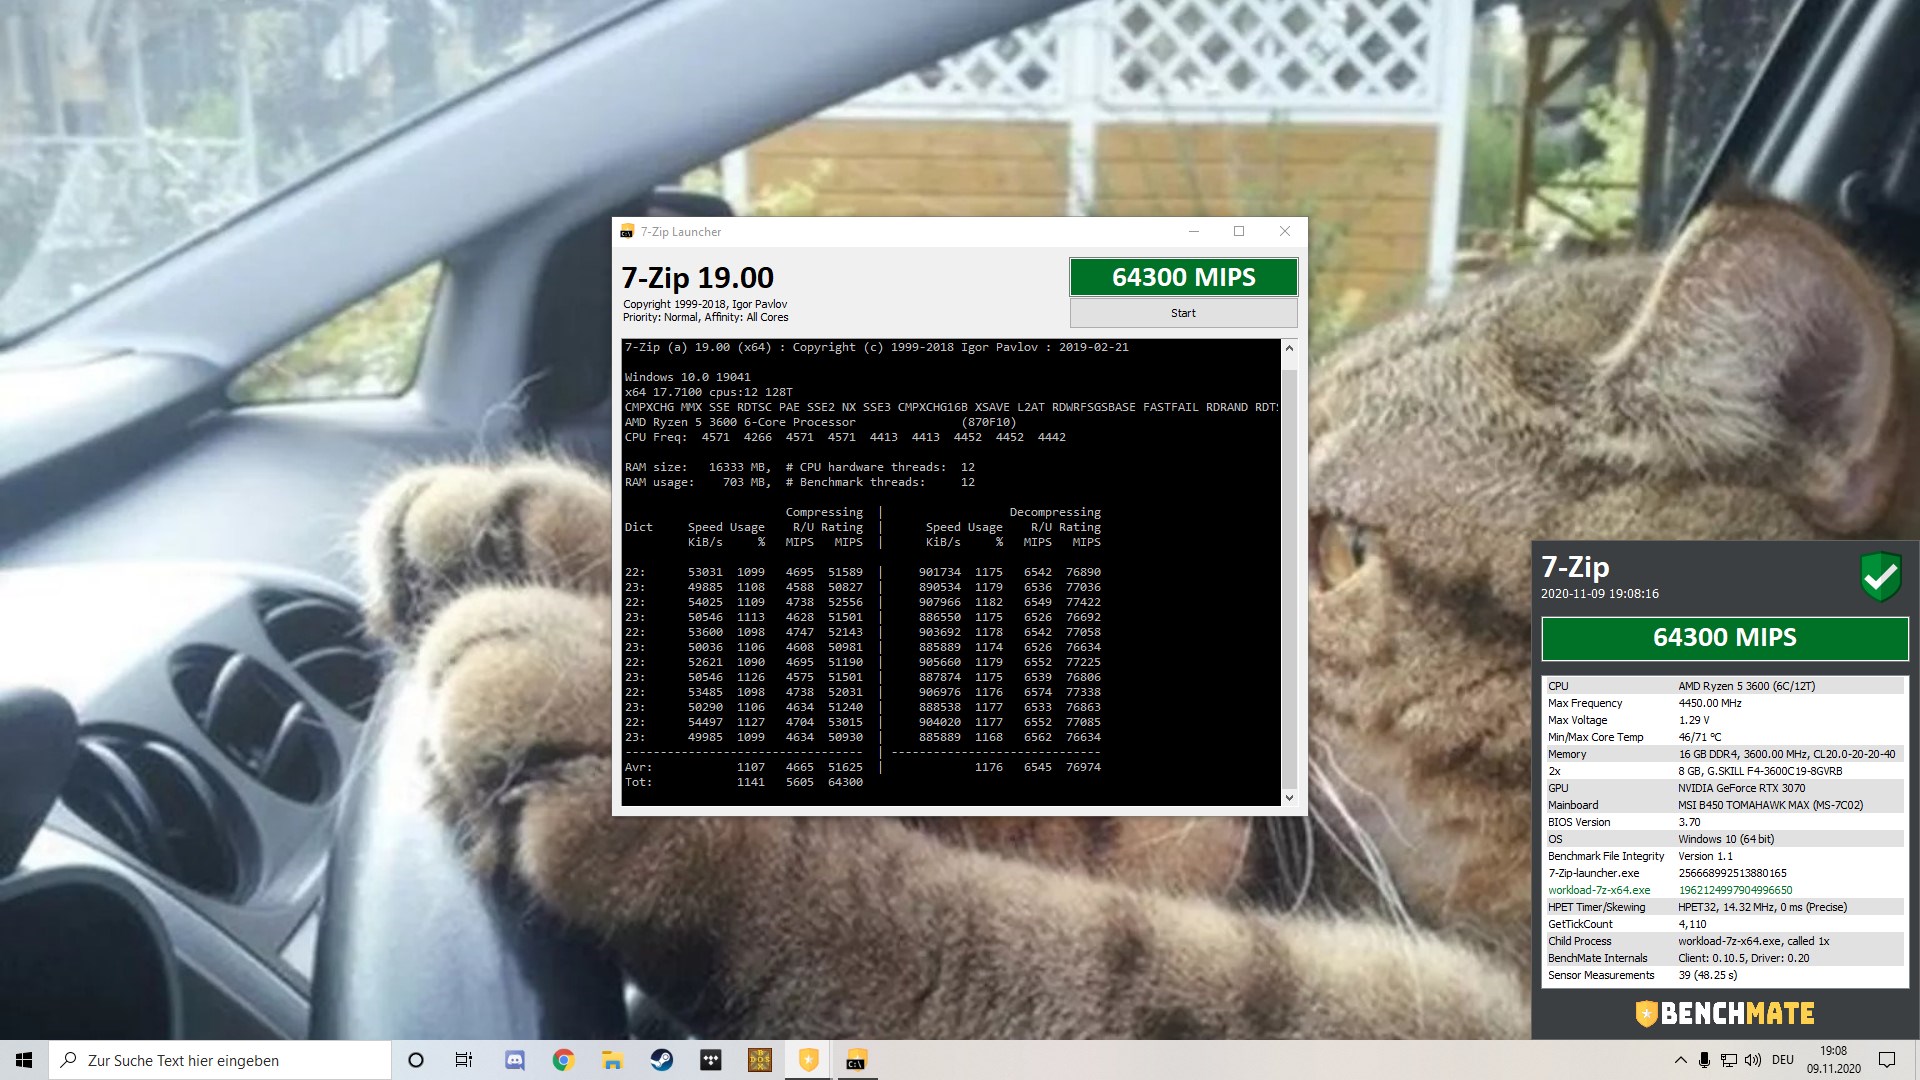Click the Start button in 7-Zip Launcher
Viewport: 1920px width, 1080px height.
(1183, 313)
